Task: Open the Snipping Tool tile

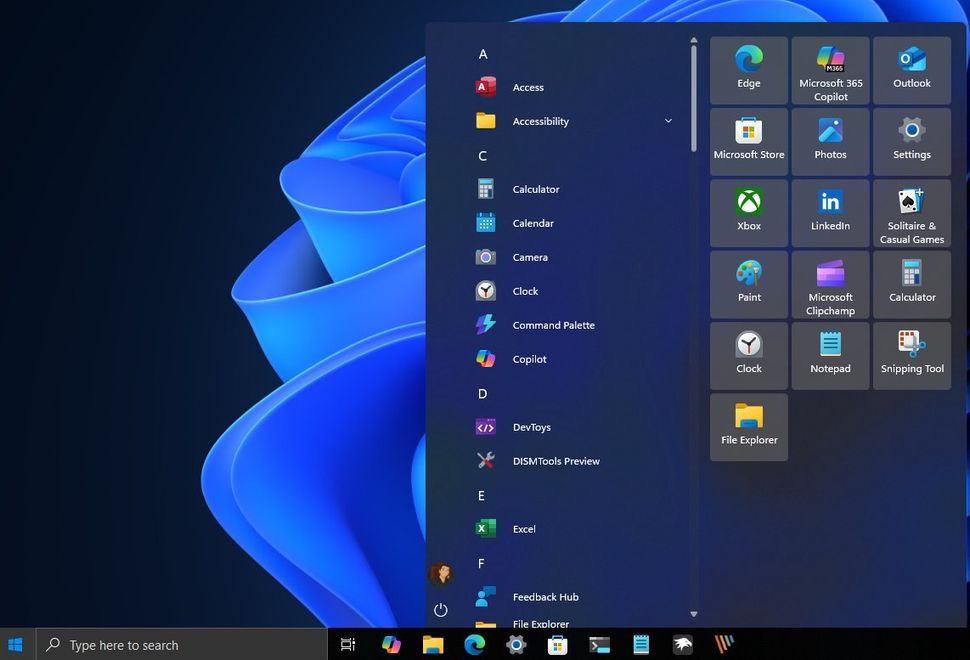Action: coord(911,355)
